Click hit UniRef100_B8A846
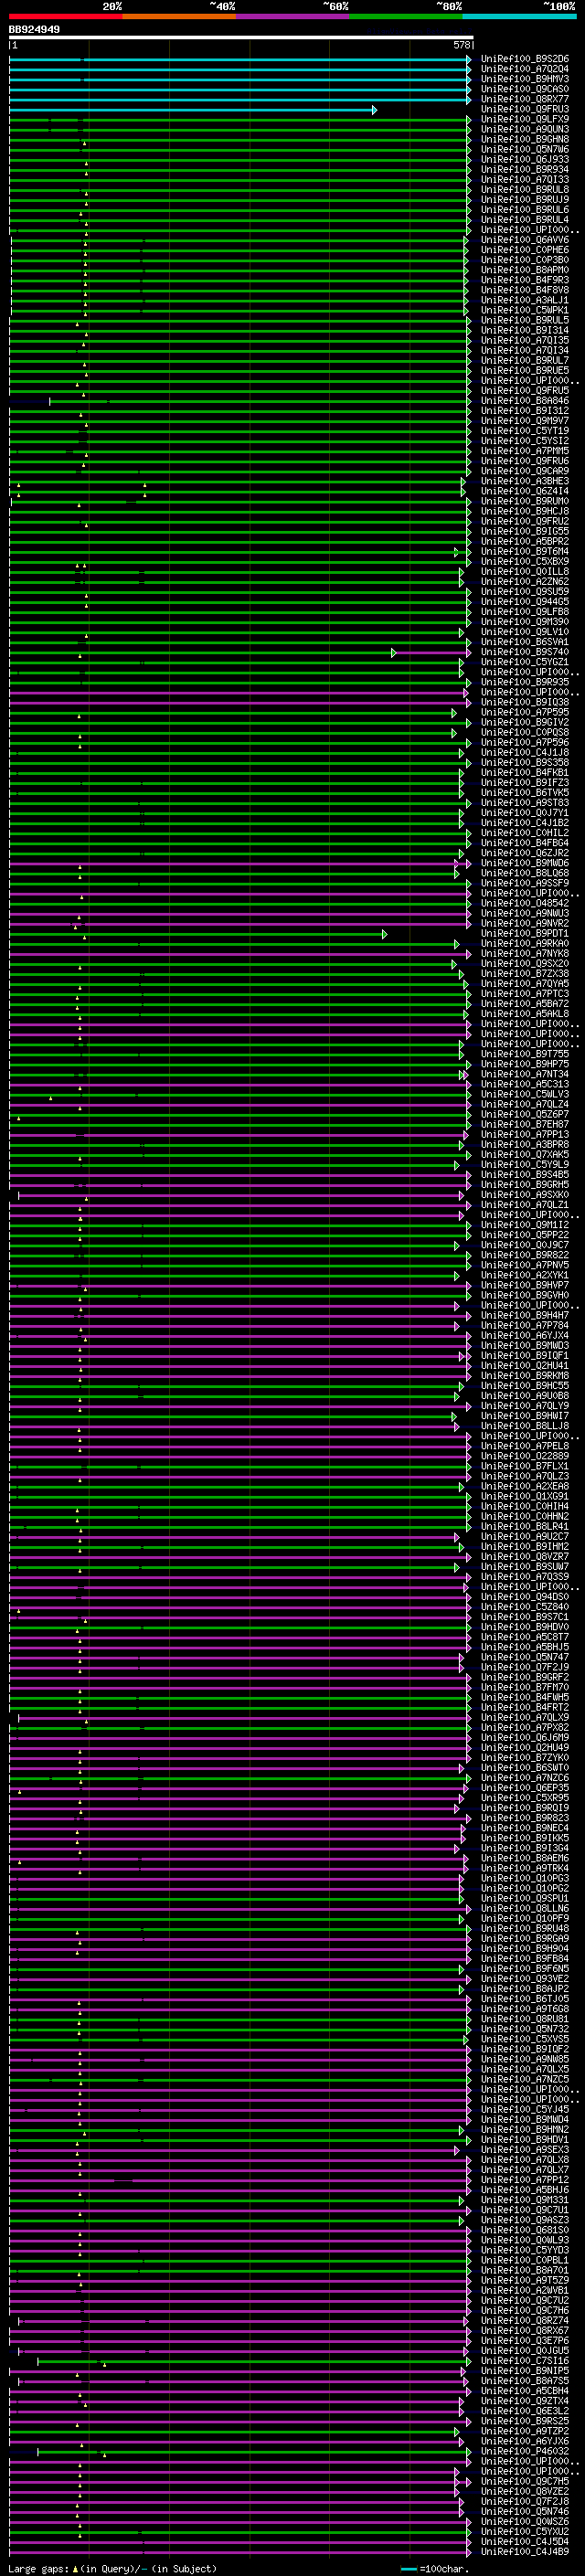Viewport: 585px width, 2576px height. 524,401
